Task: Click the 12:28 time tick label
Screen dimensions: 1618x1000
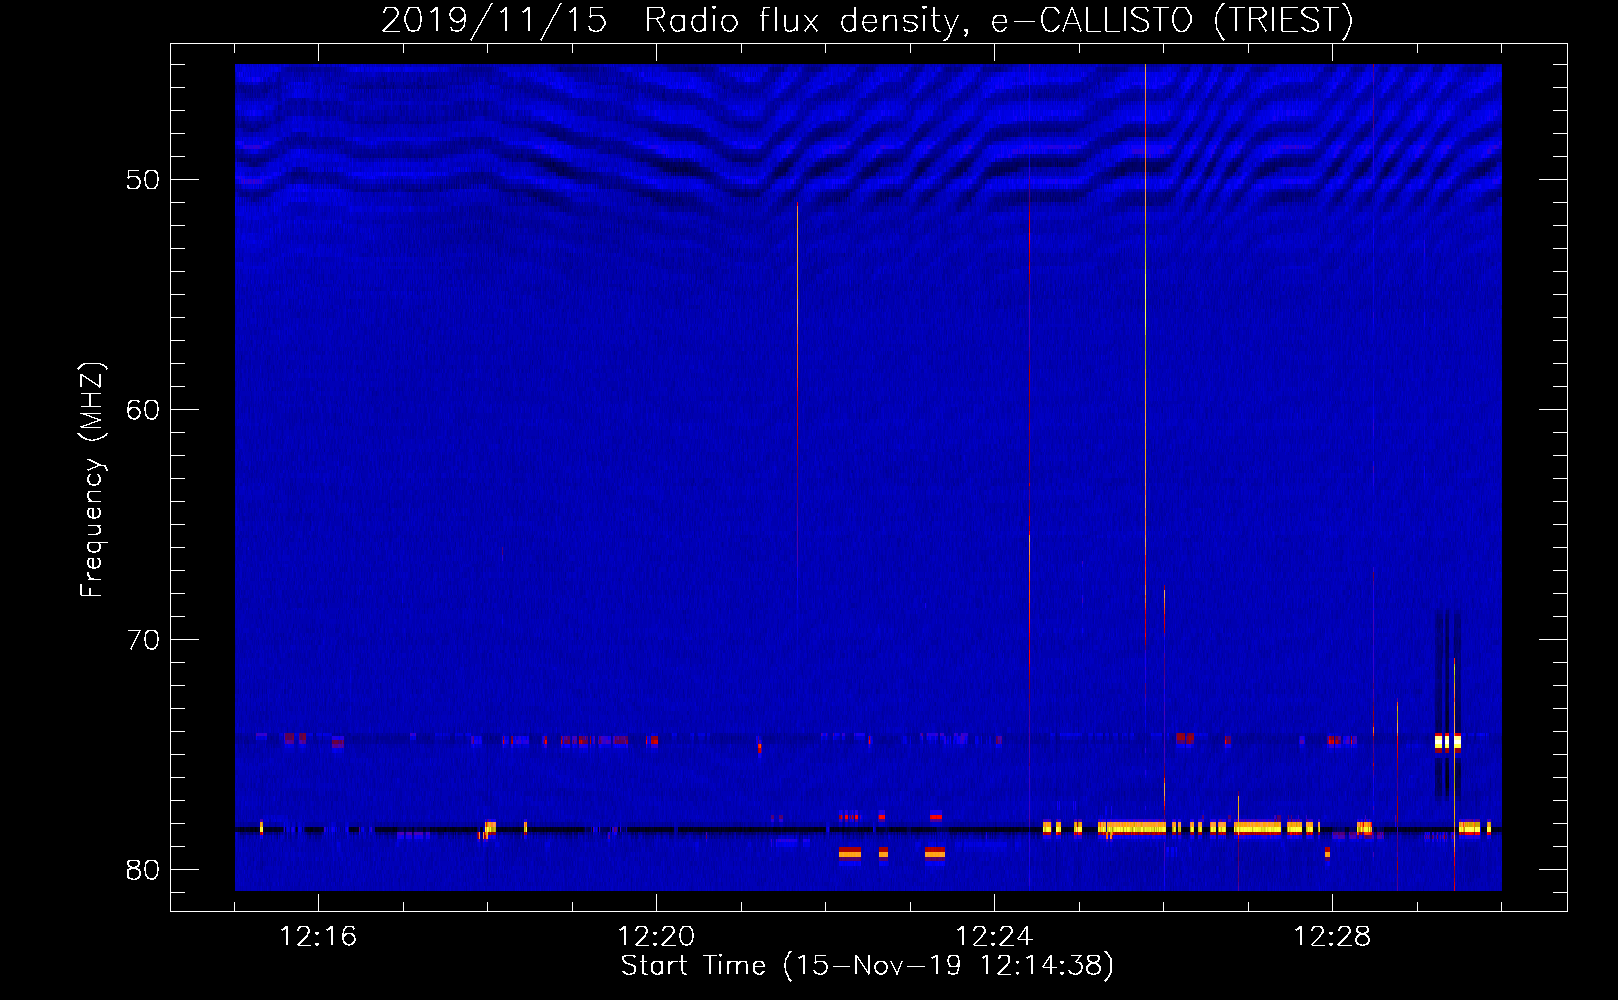Action: point(1332,937)
